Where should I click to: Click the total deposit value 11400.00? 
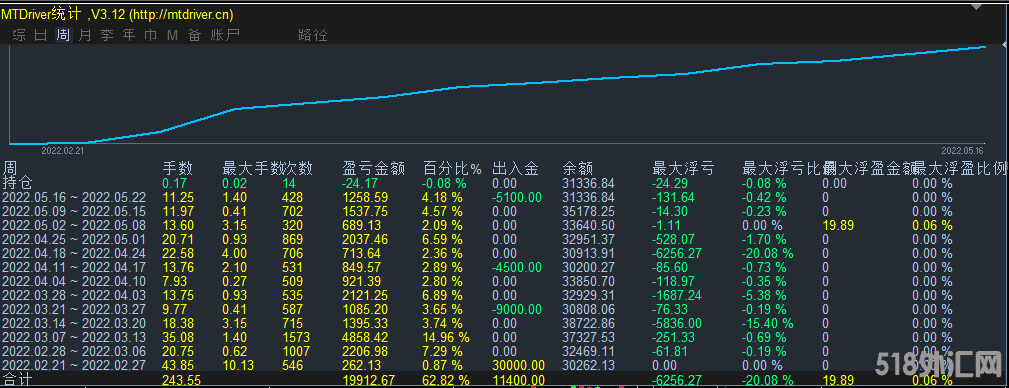tap(519, 380)
